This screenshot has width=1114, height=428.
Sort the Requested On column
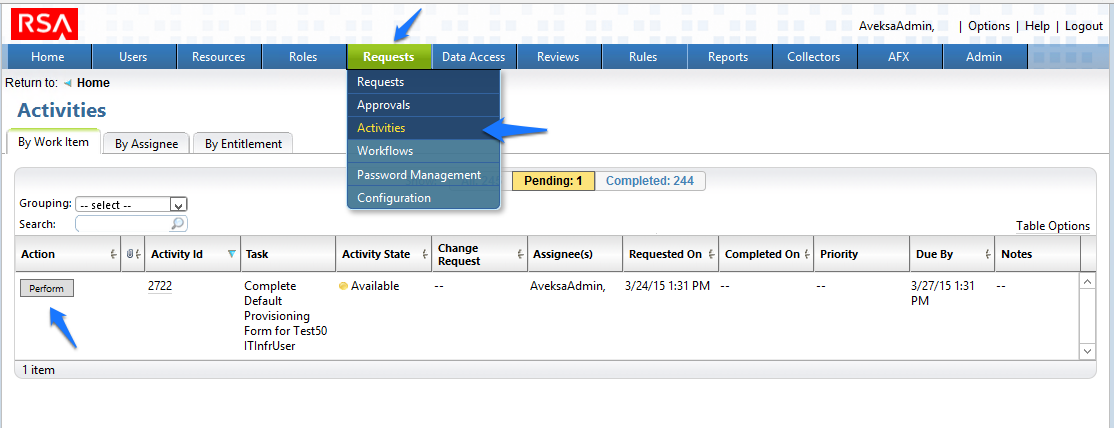pos(711,255)
